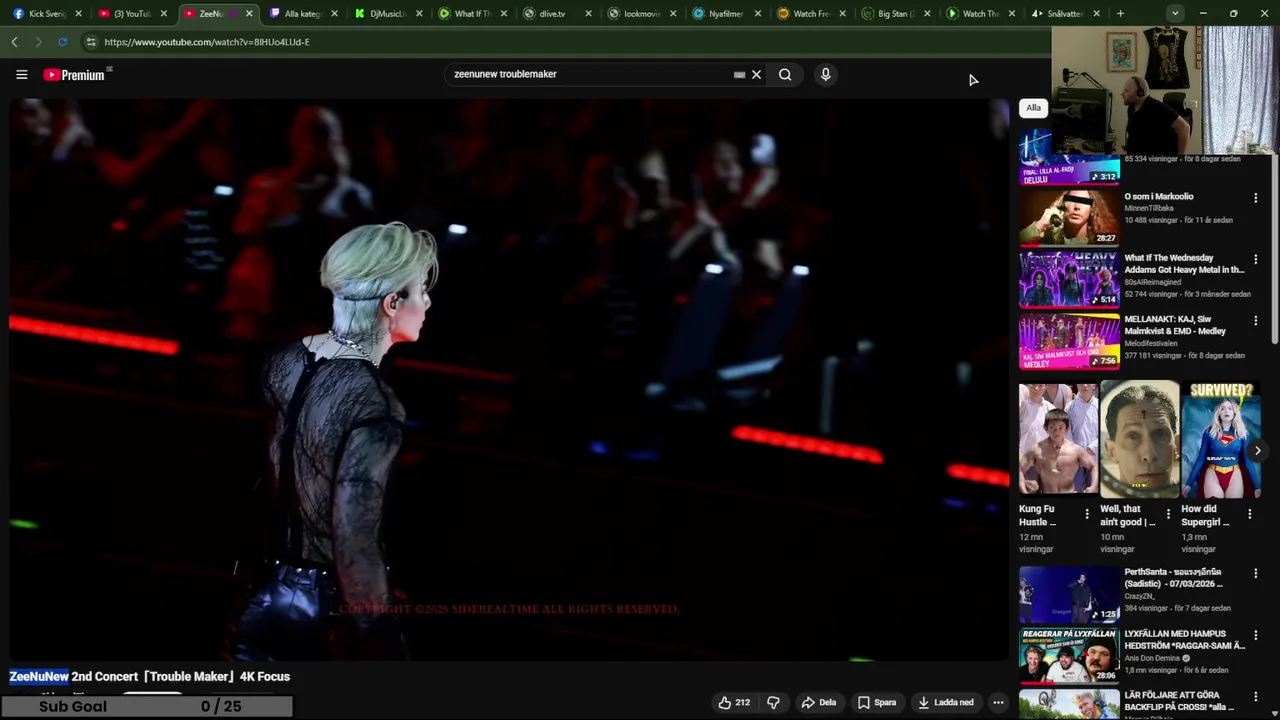
Task: Click the video title 'ZeeNuNew 2nd Concert'
Action: (x=150, y=677)
